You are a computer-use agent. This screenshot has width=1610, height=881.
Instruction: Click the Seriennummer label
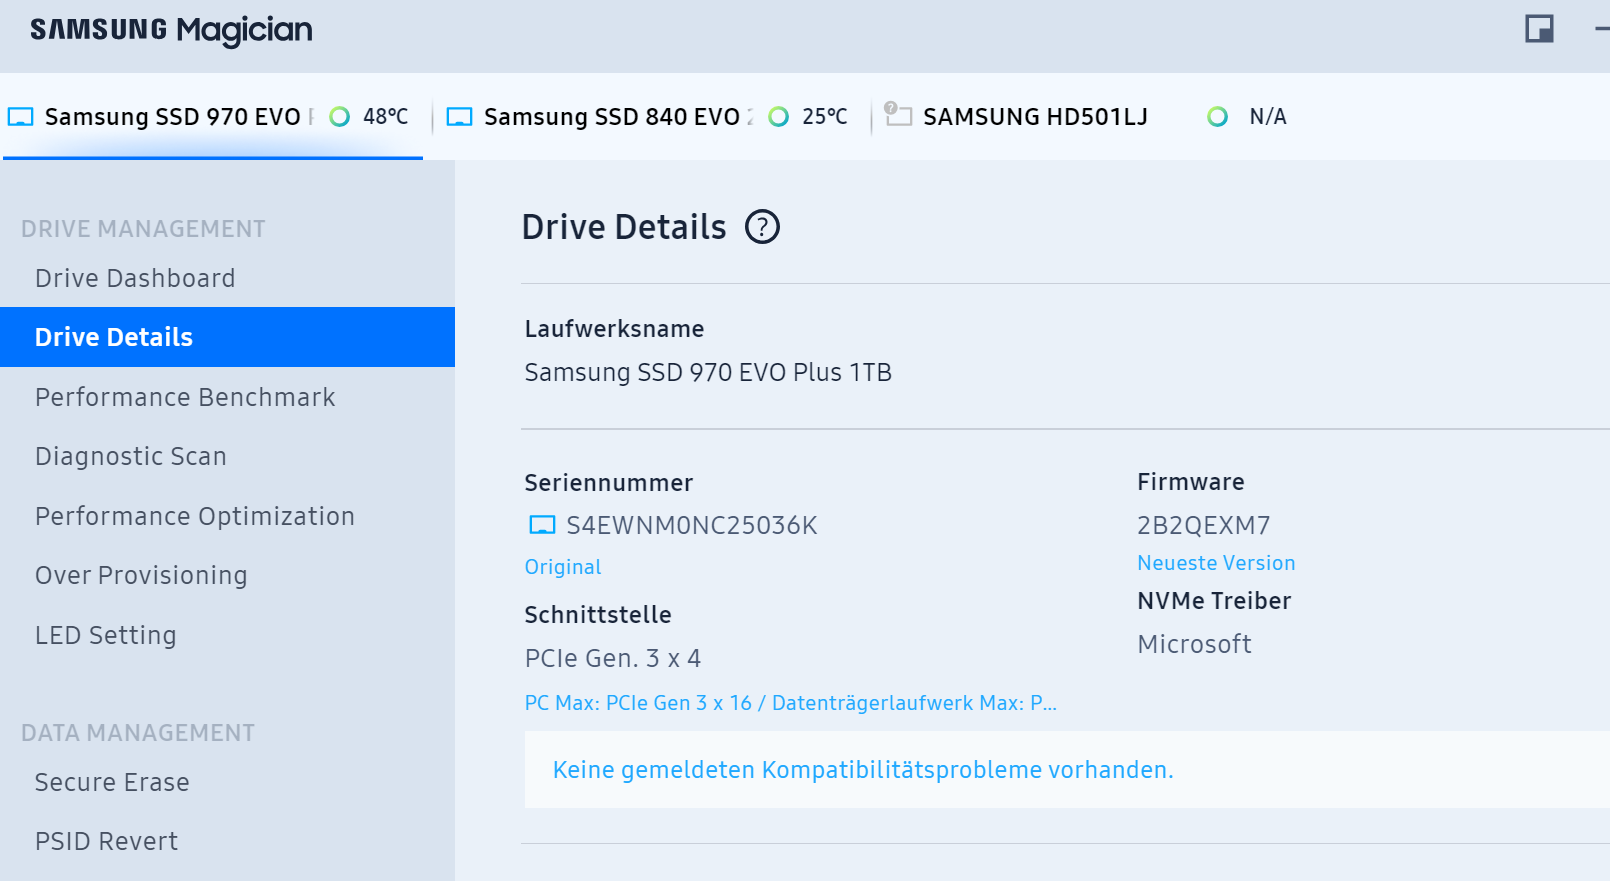[x=609, y=483]
